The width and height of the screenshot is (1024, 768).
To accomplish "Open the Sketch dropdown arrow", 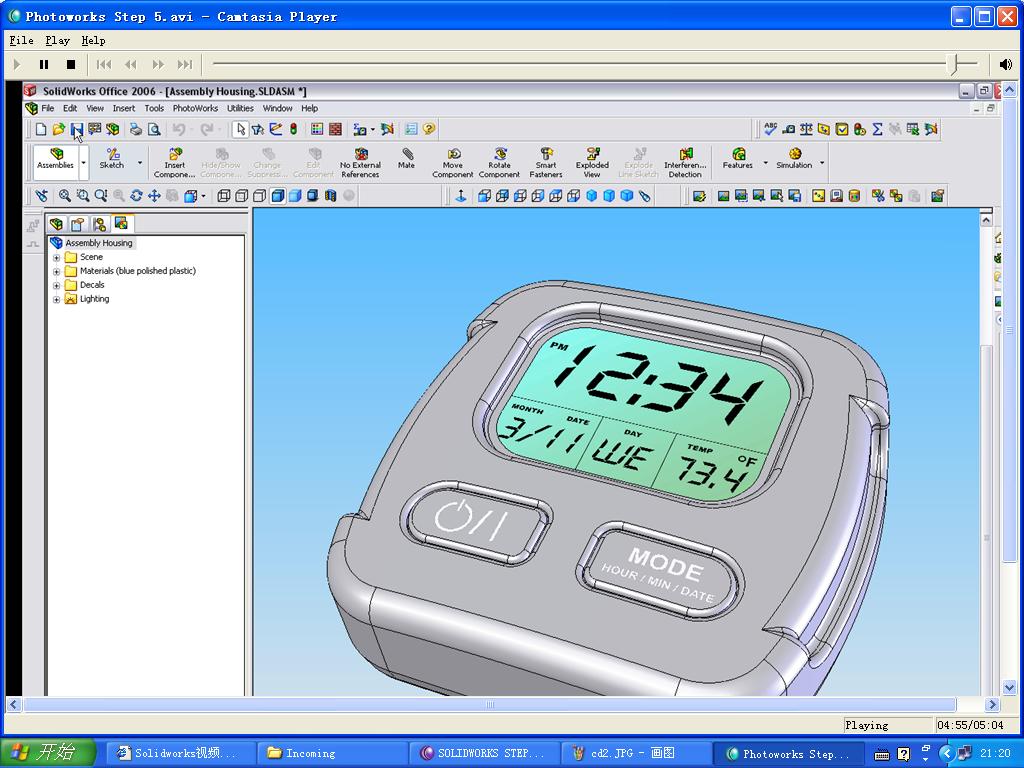I will tap(140, 163).
